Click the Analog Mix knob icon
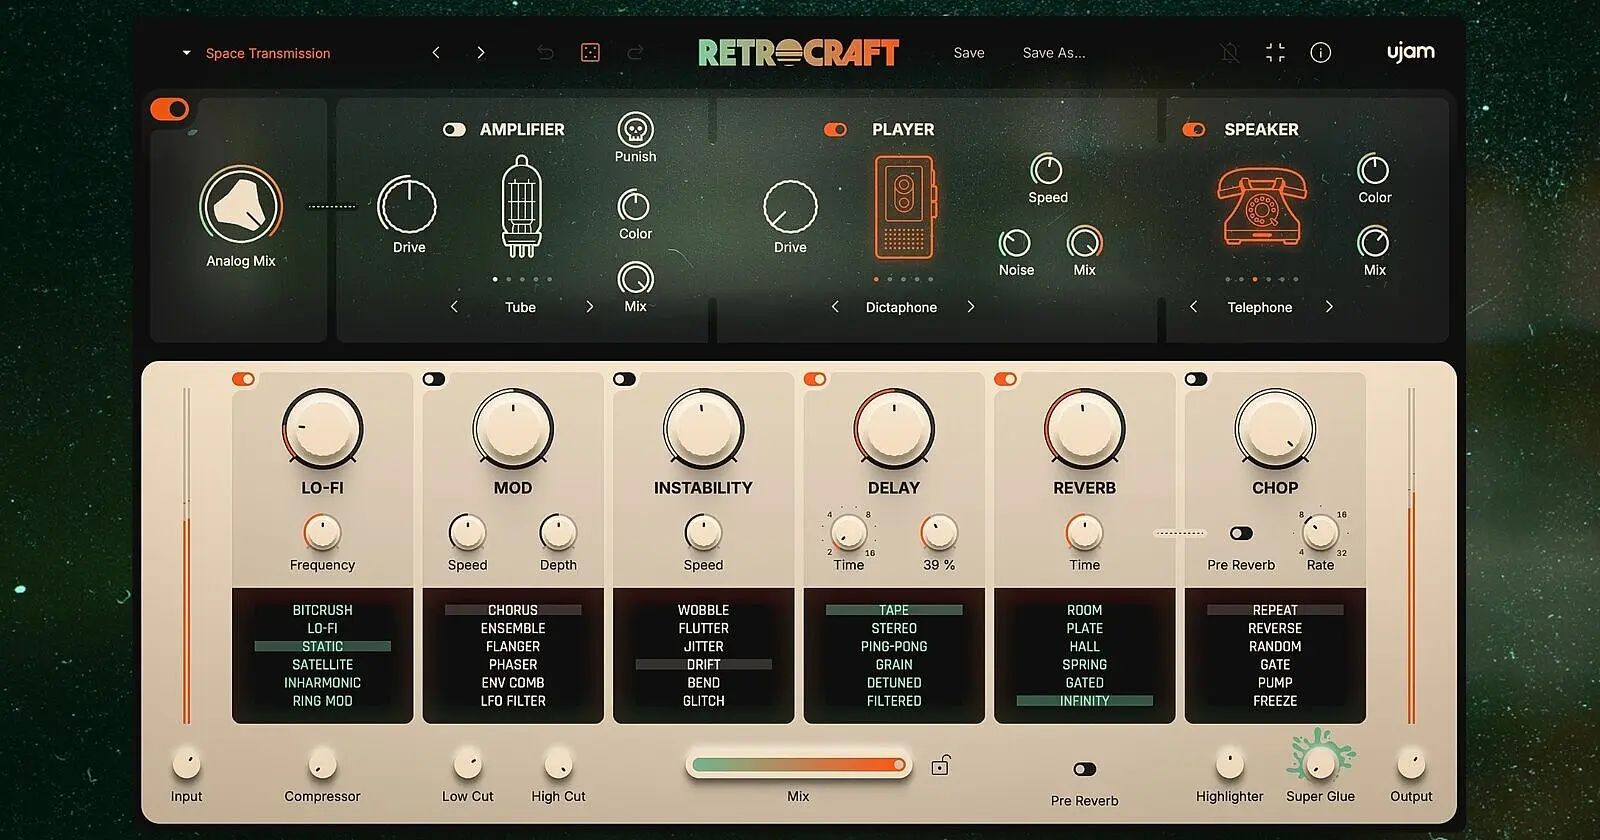The width and height of the screenshot is (1600, 840). (x=240, y=206)
